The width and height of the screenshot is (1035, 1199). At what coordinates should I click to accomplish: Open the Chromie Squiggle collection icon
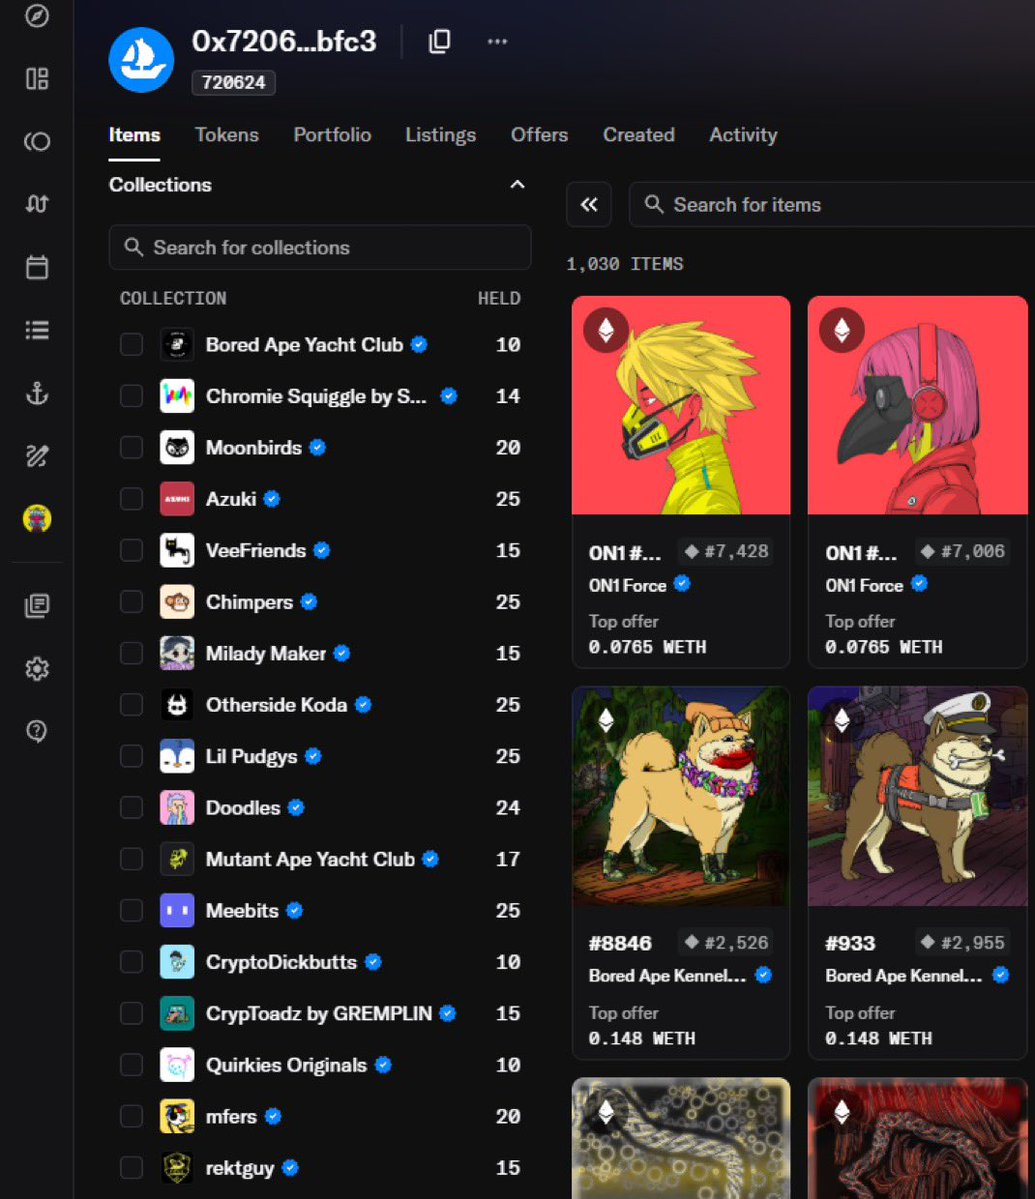[x=177, y=396]
